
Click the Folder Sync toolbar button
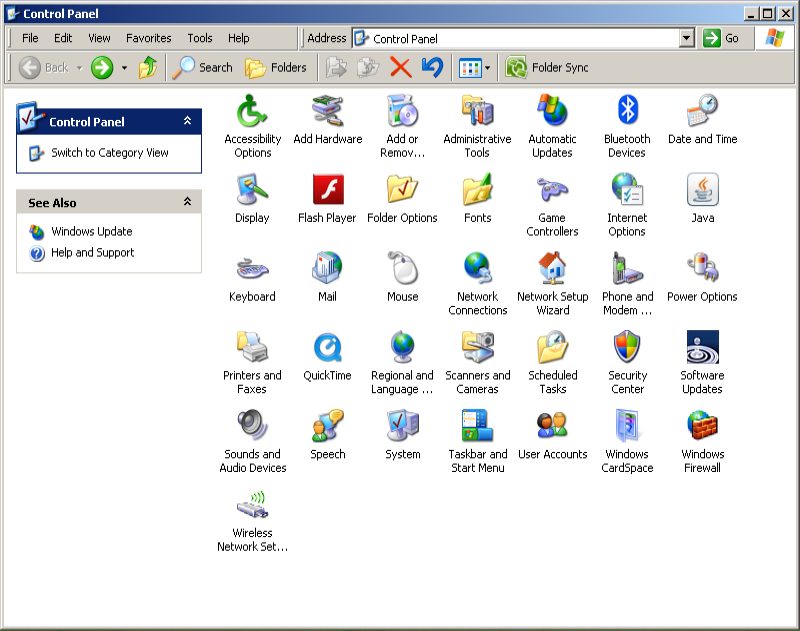546,67
